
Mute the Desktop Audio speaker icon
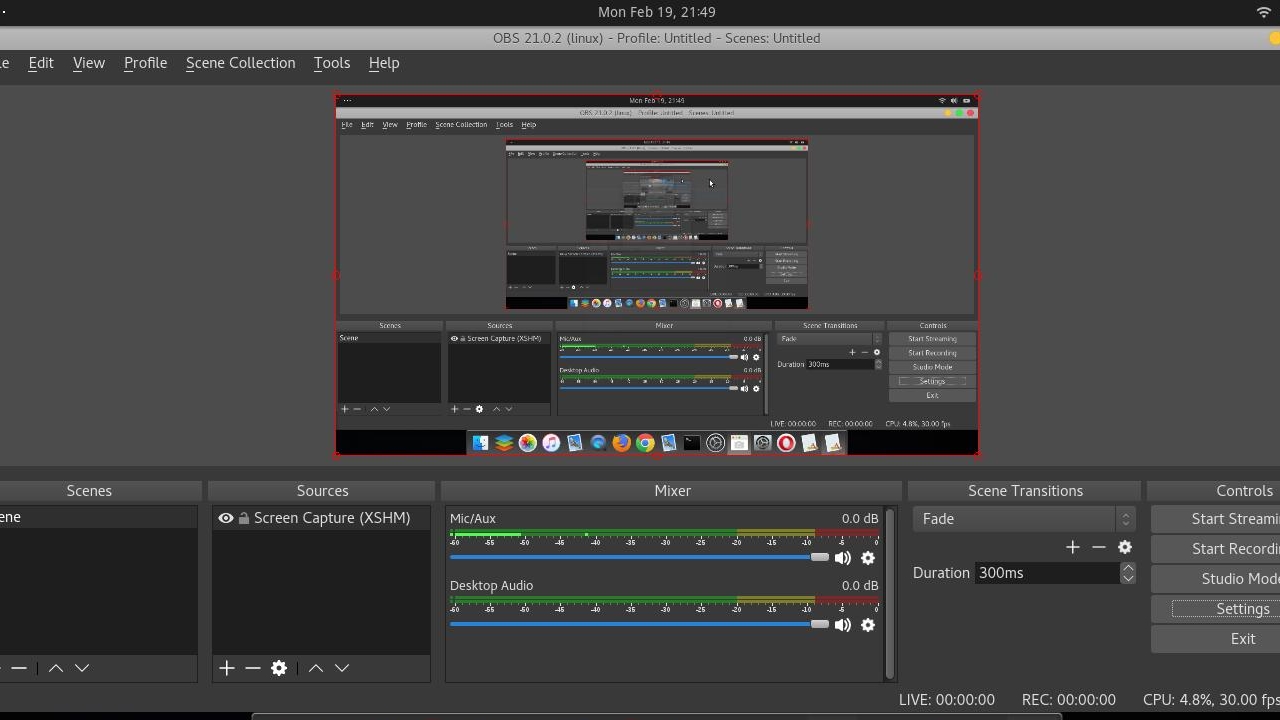click(x=843, y=625)
